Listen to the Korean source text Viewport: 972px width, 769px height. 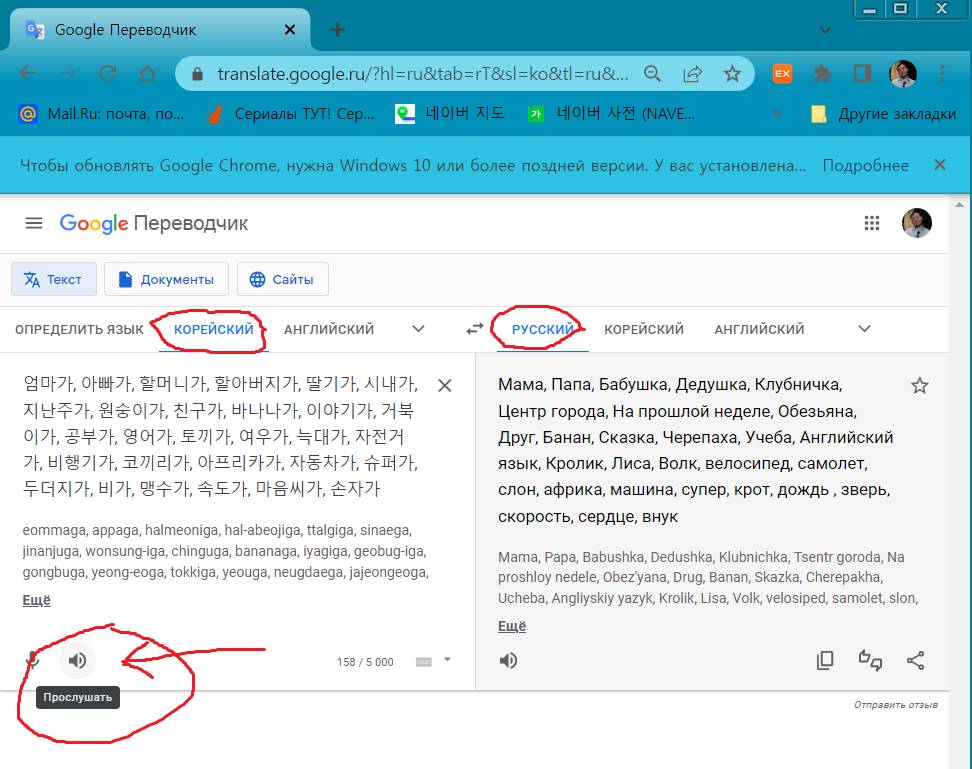[x=77, y=660]
